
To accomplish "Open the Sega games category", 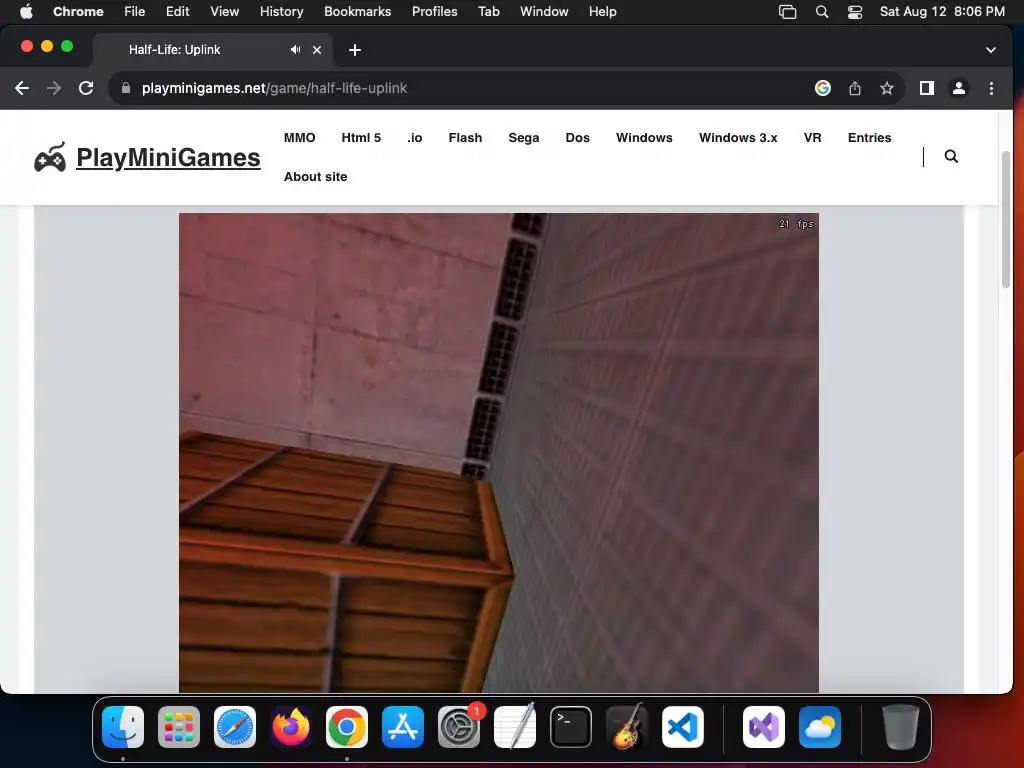I will [524, 138].
